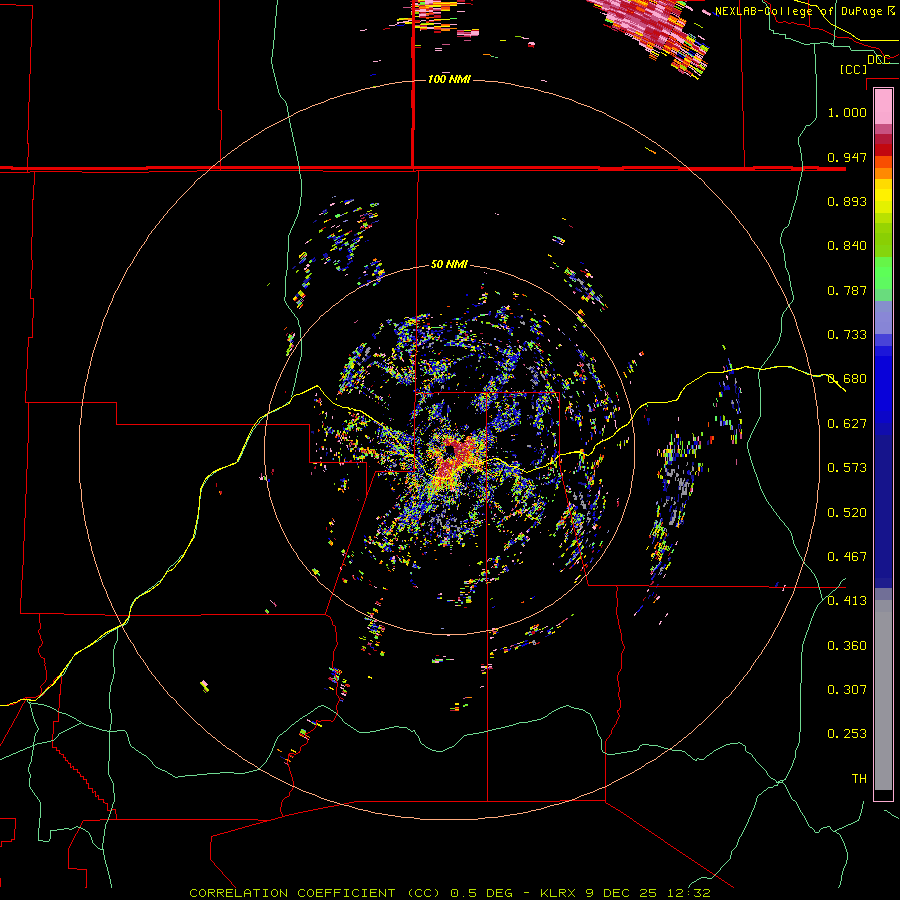Click the 0.840 scale label

847,246
